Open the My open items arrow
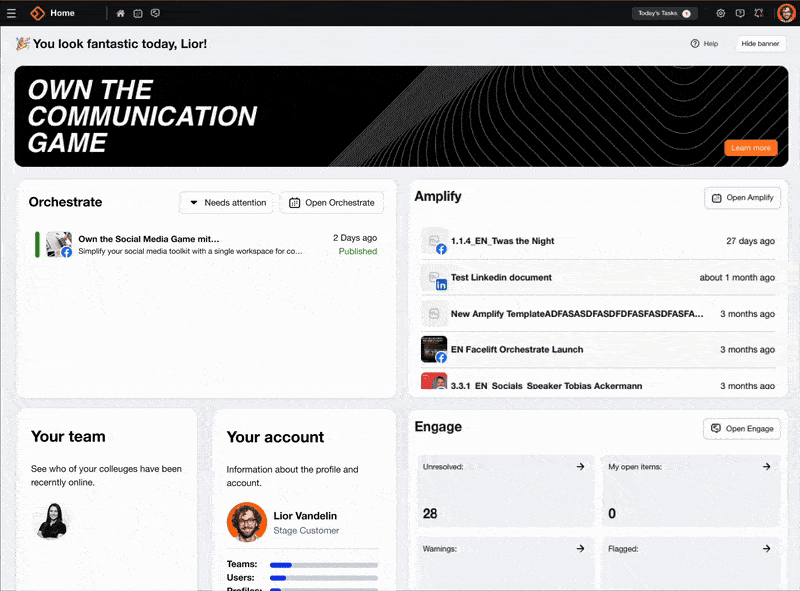Viewport: 800px width, 591px height. (766, 466)
